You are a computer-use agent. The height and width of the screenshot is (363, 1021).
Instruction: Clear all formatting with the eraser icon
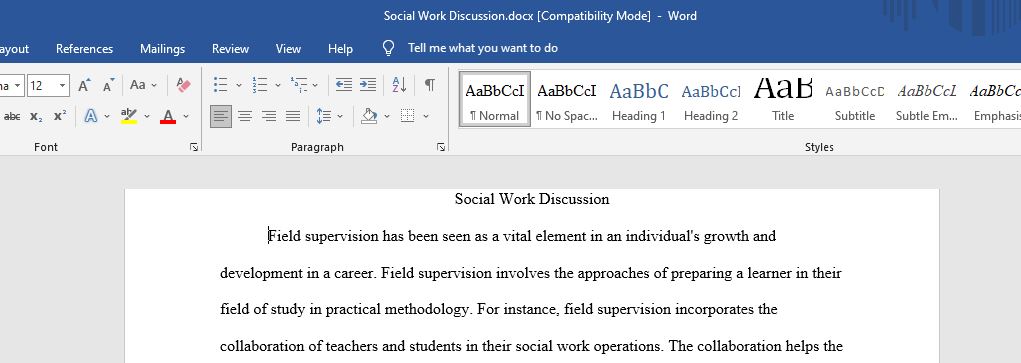(x=184, y=85)
